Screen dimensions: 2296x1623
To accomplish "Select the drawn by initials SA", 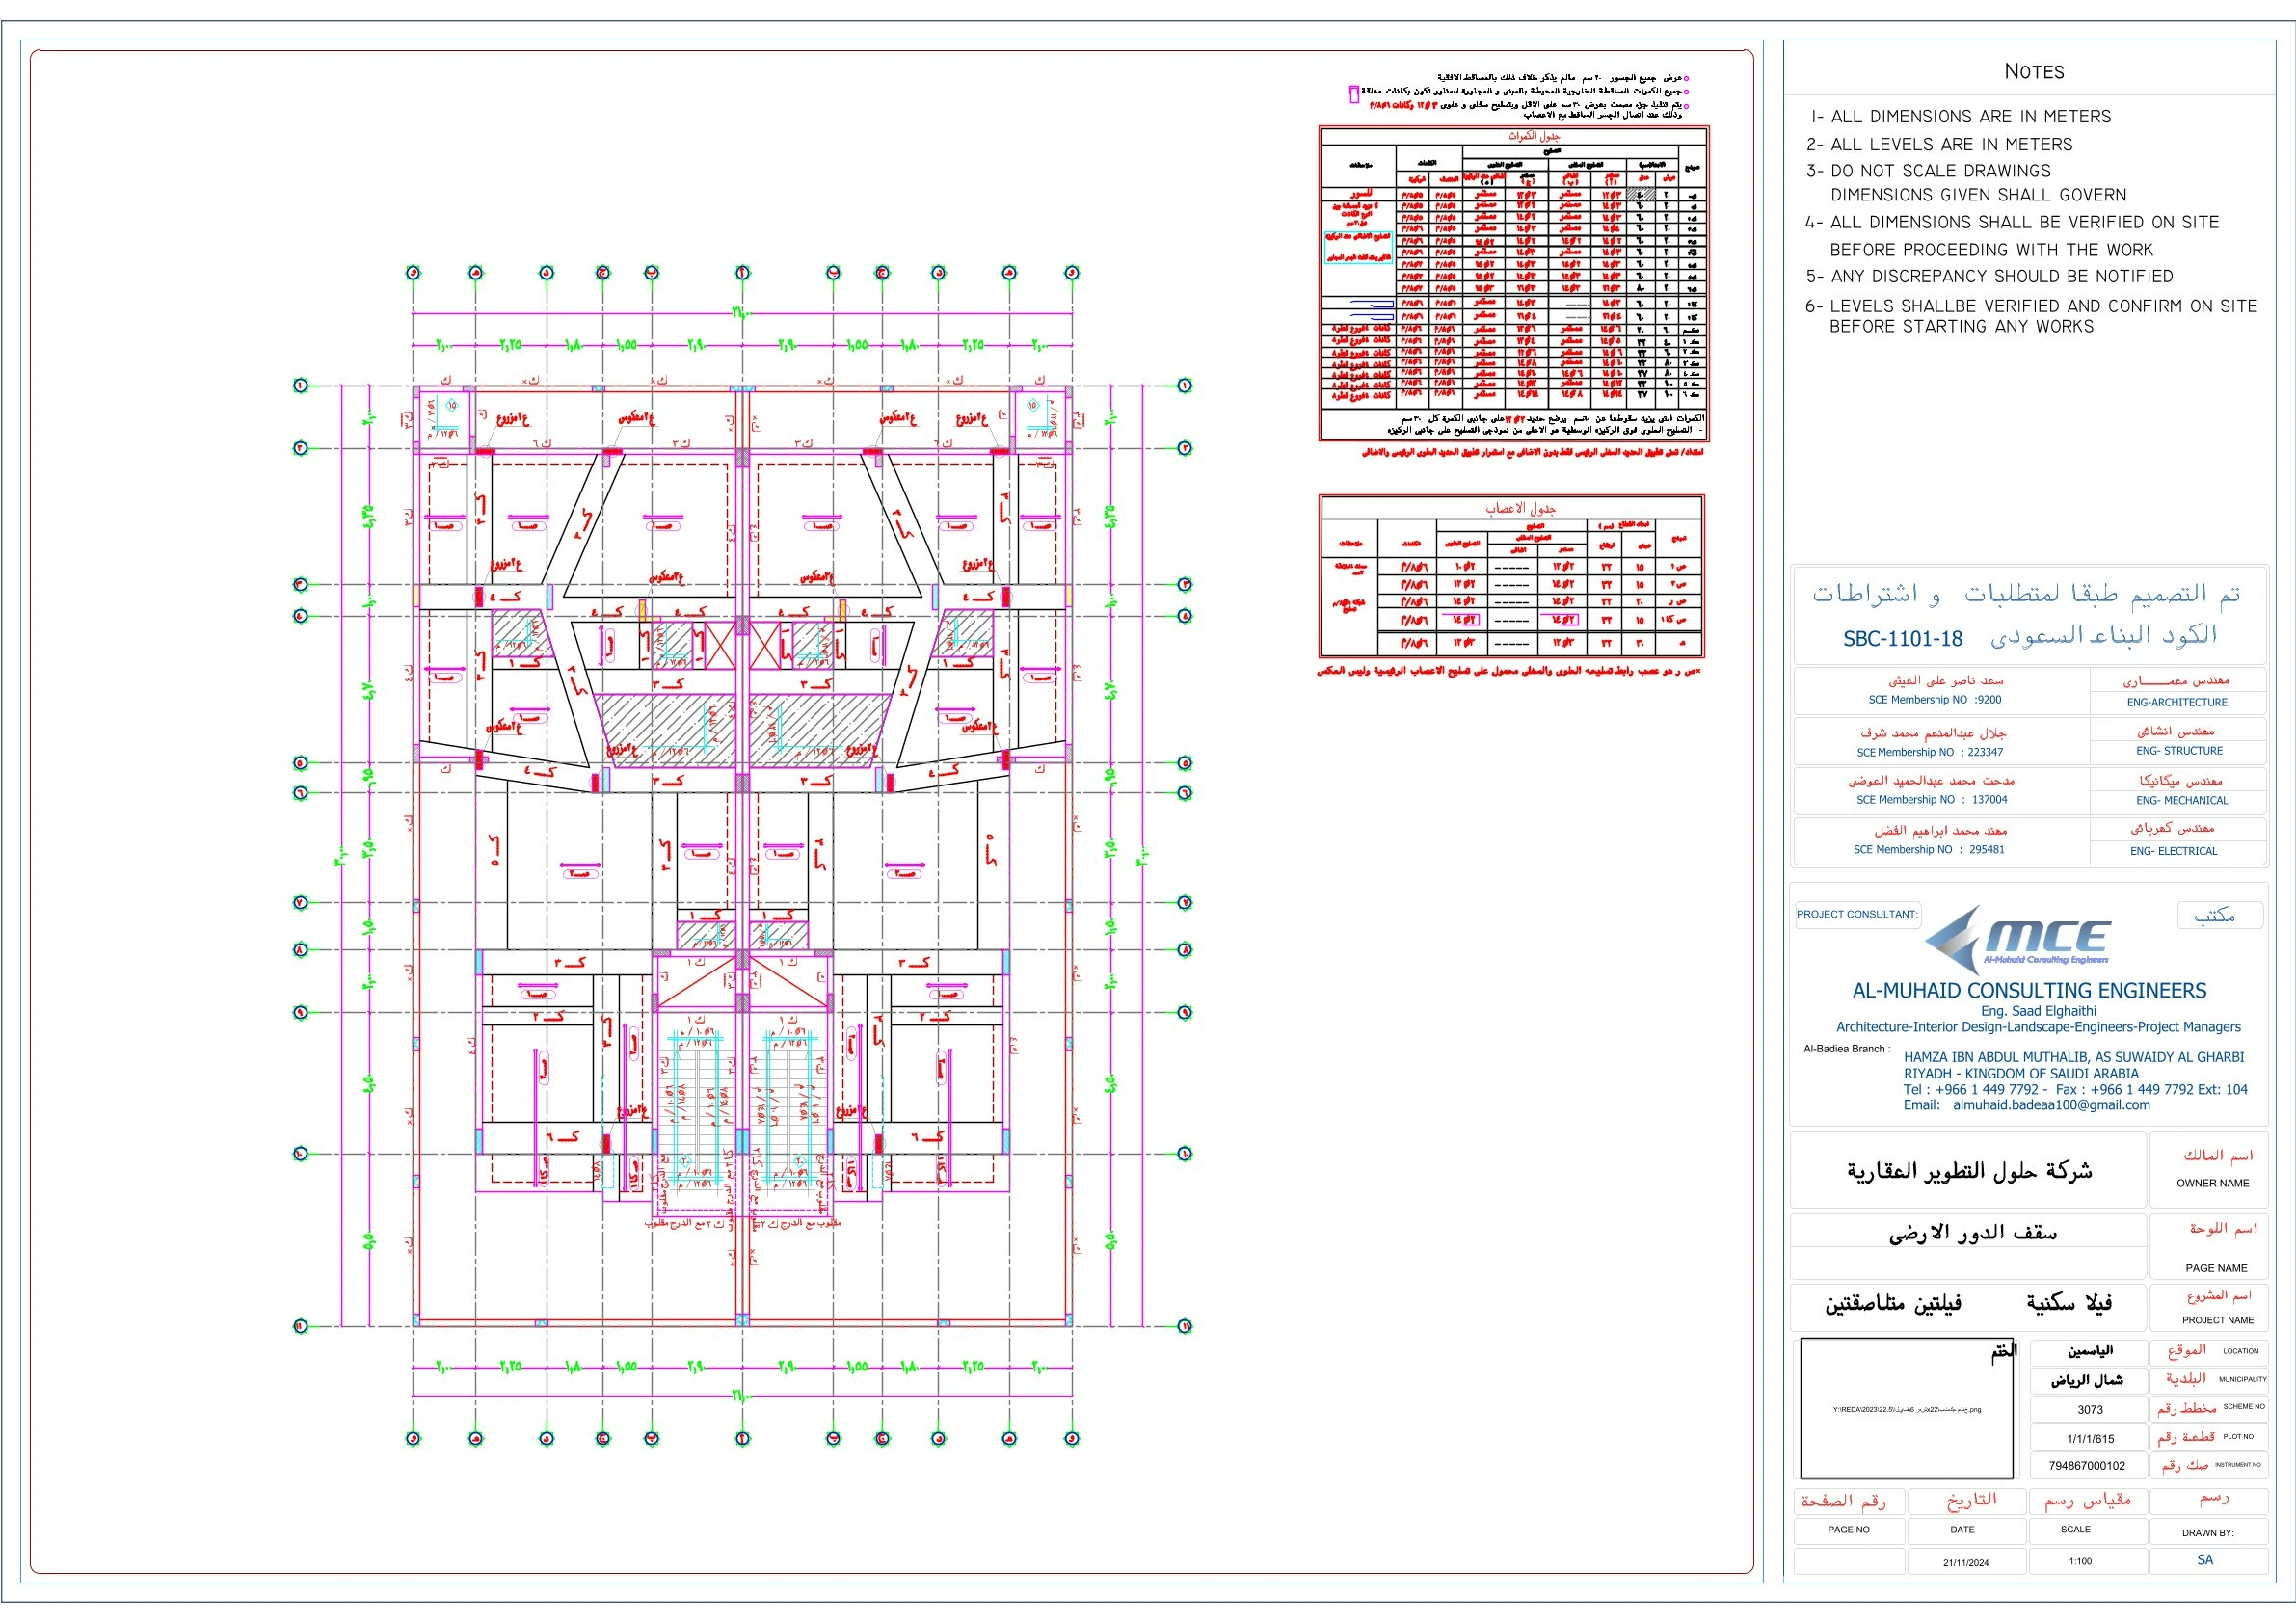I will (x=2205, y=1560).
